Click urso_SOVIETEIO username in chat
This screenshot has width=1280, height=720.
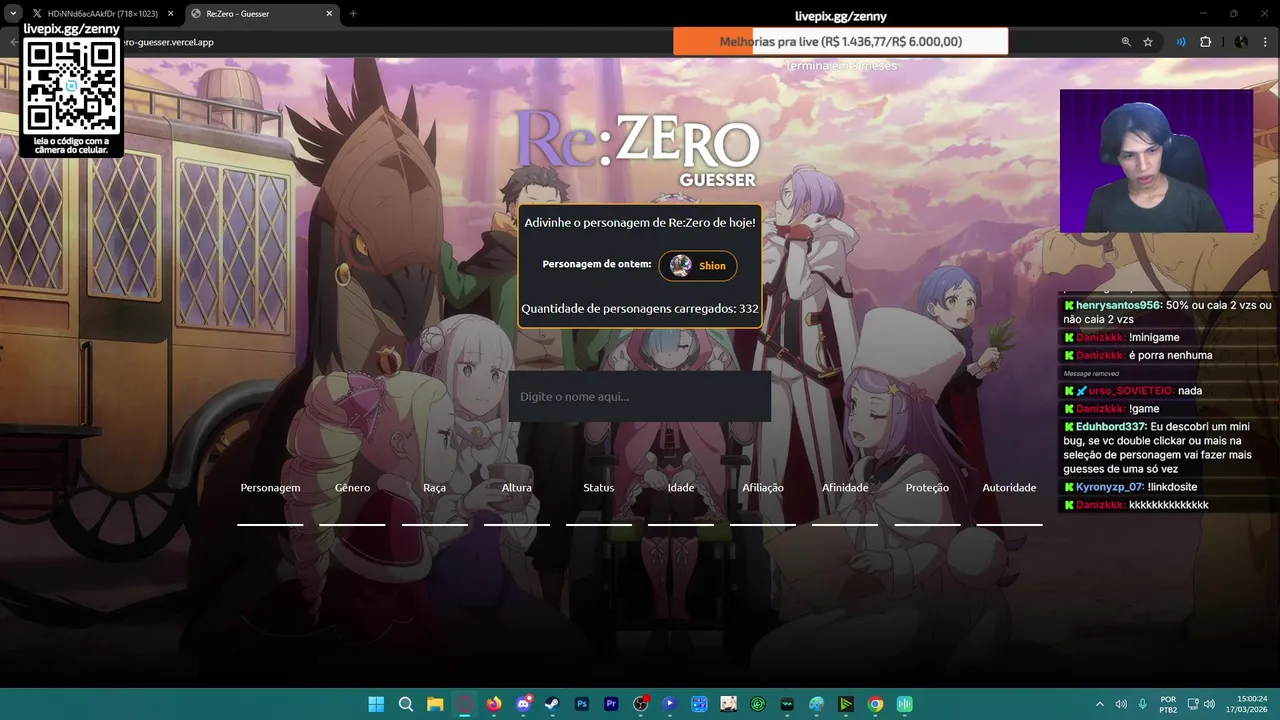(1131, 391)
